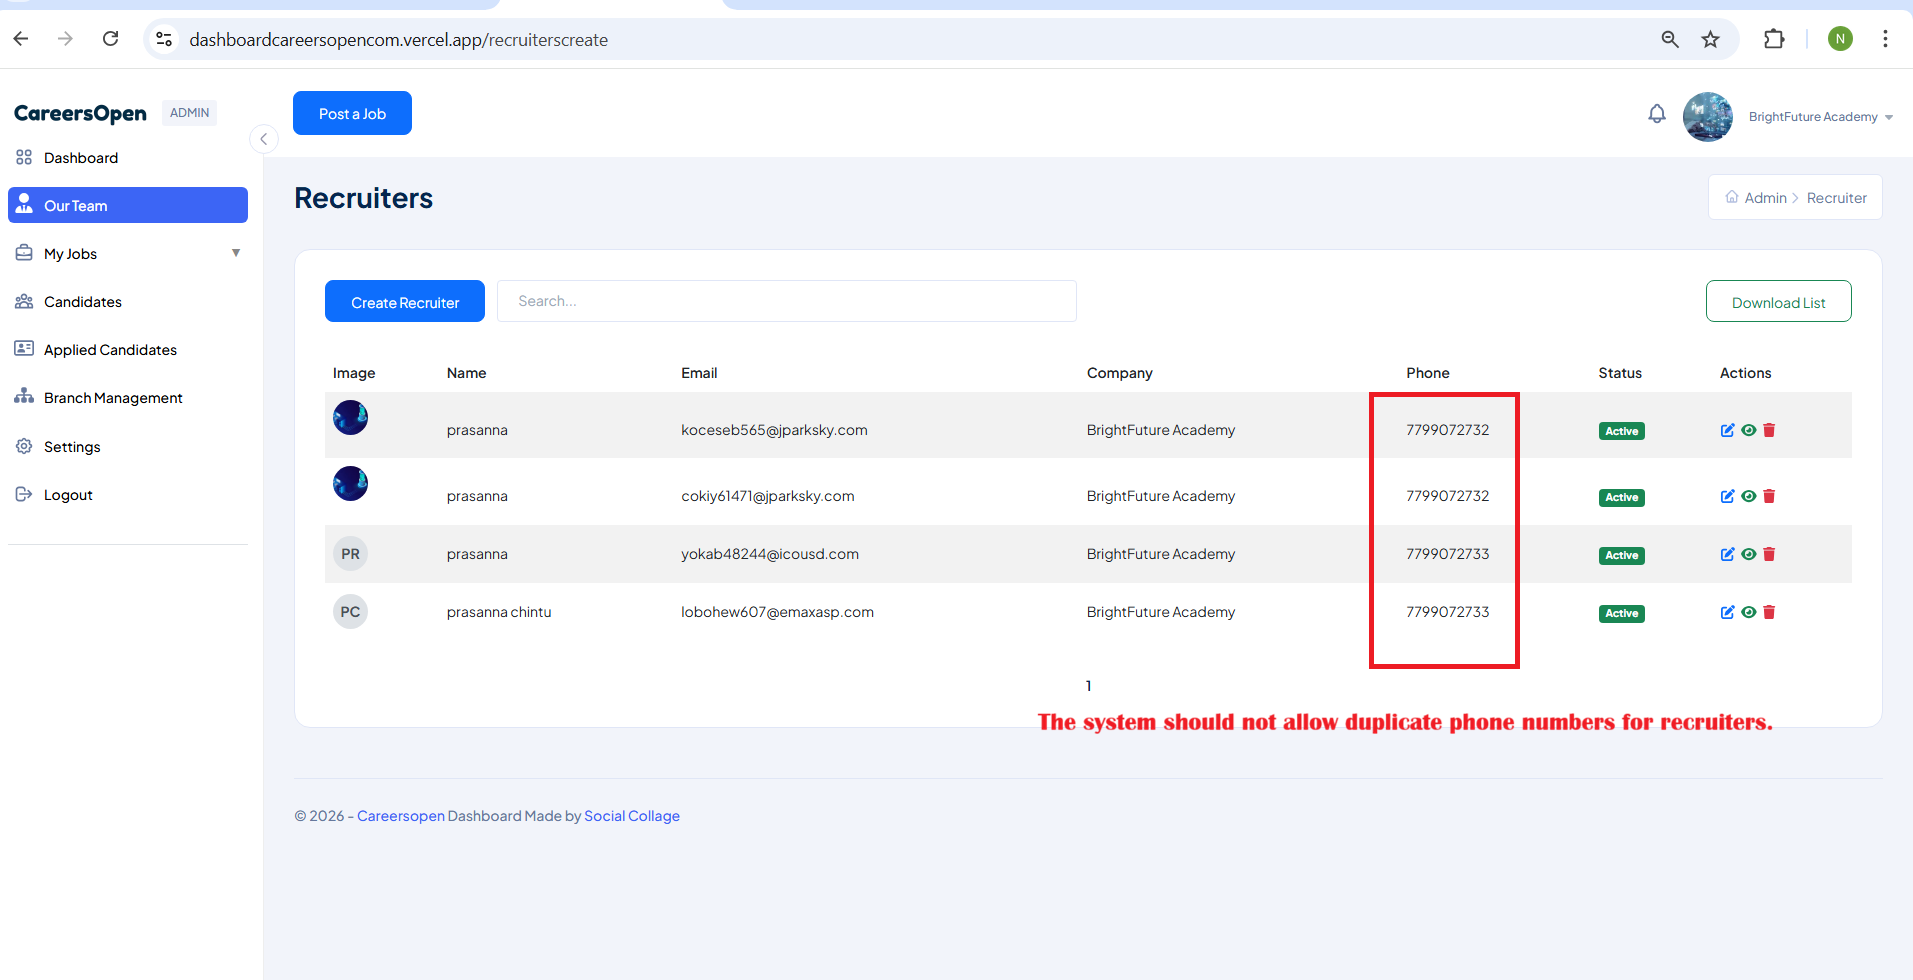Click eye icon for yokab48244 recruiter

(x=1748, y=554)
